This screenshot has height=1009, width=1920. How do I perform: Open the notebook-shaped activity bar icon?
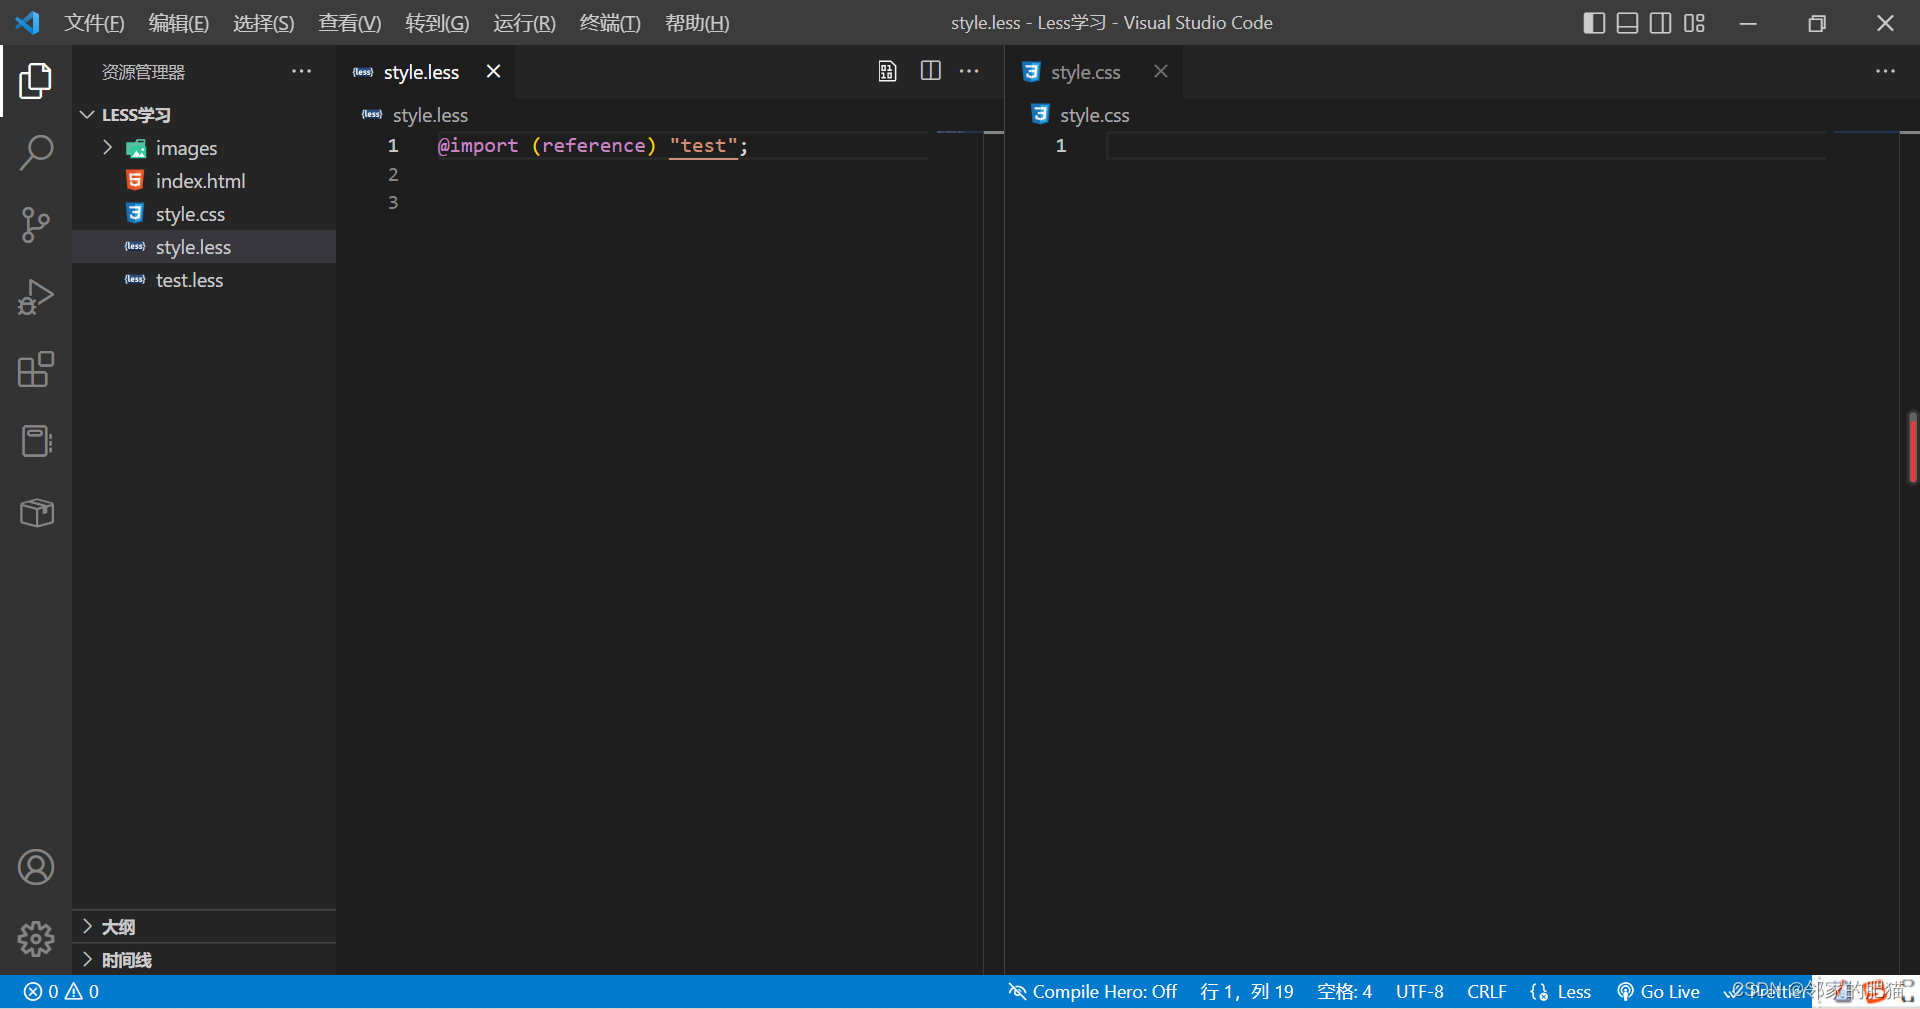click(36, 441)
